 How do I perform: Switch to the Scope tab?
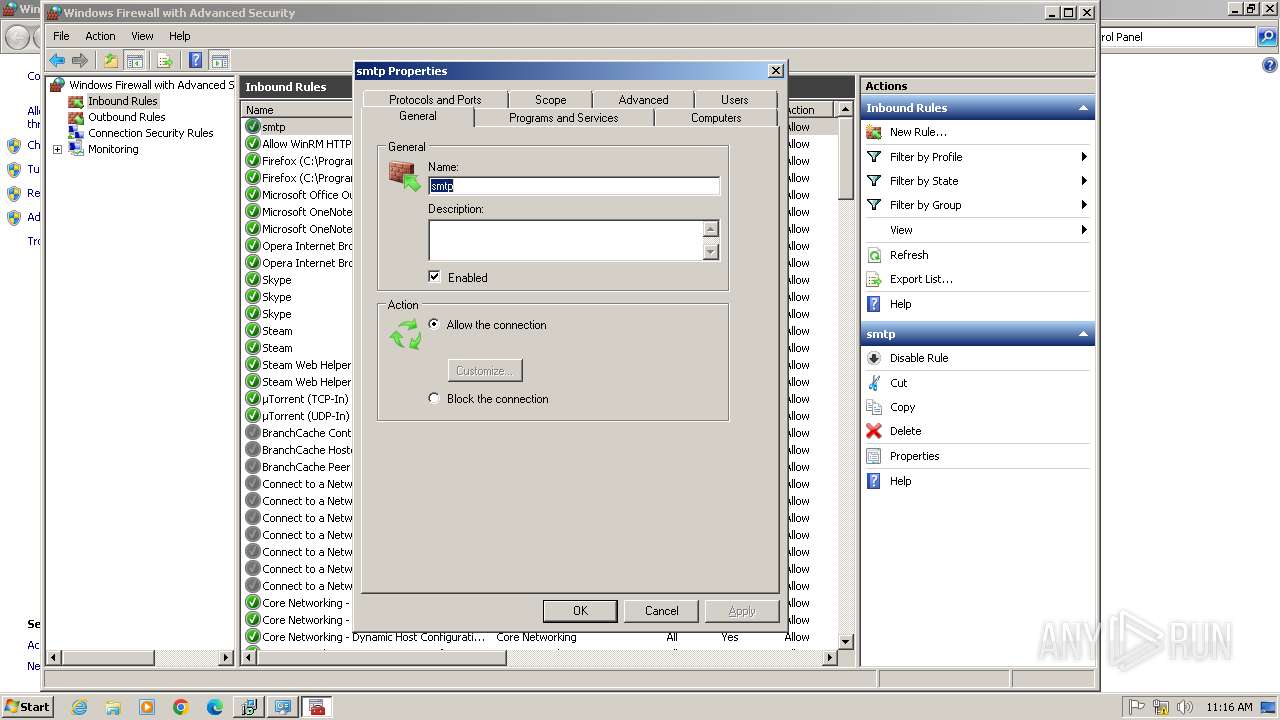550,99
